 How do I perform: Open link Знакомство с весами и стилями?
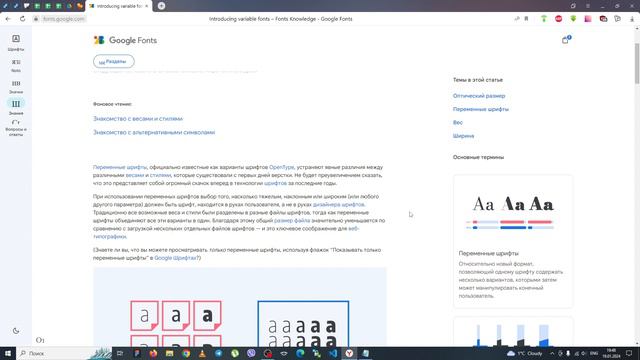click(x=138, y=119)
